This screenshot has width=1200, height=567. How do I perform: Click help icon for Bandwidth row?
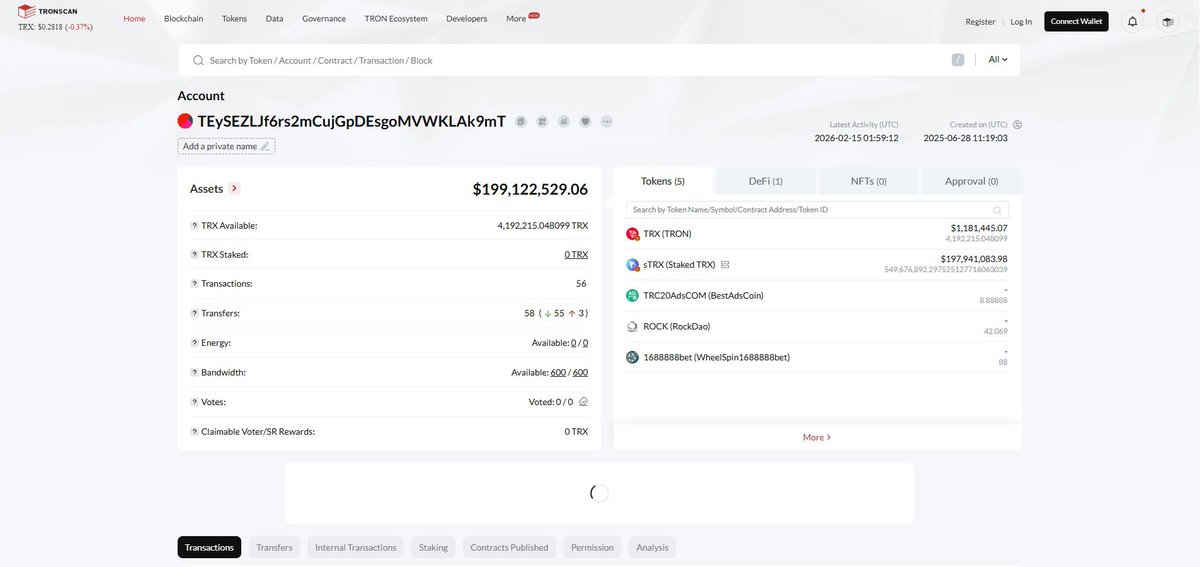tap(194, 372)
